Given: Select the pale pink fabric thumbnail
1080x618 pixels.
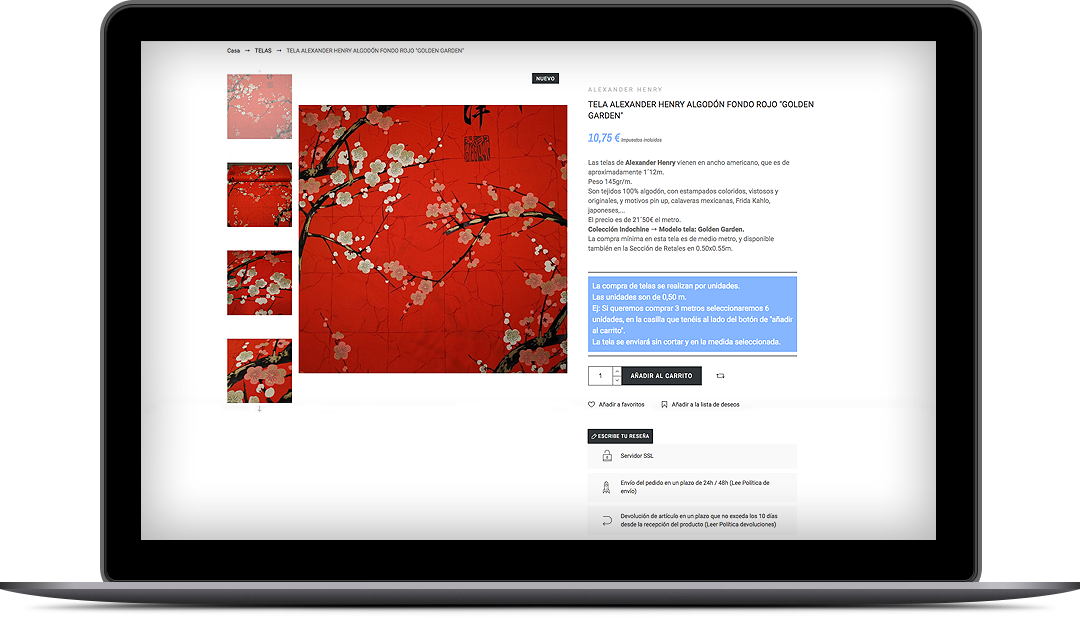Looking at the screenshot, I should (x=260, y=107).
